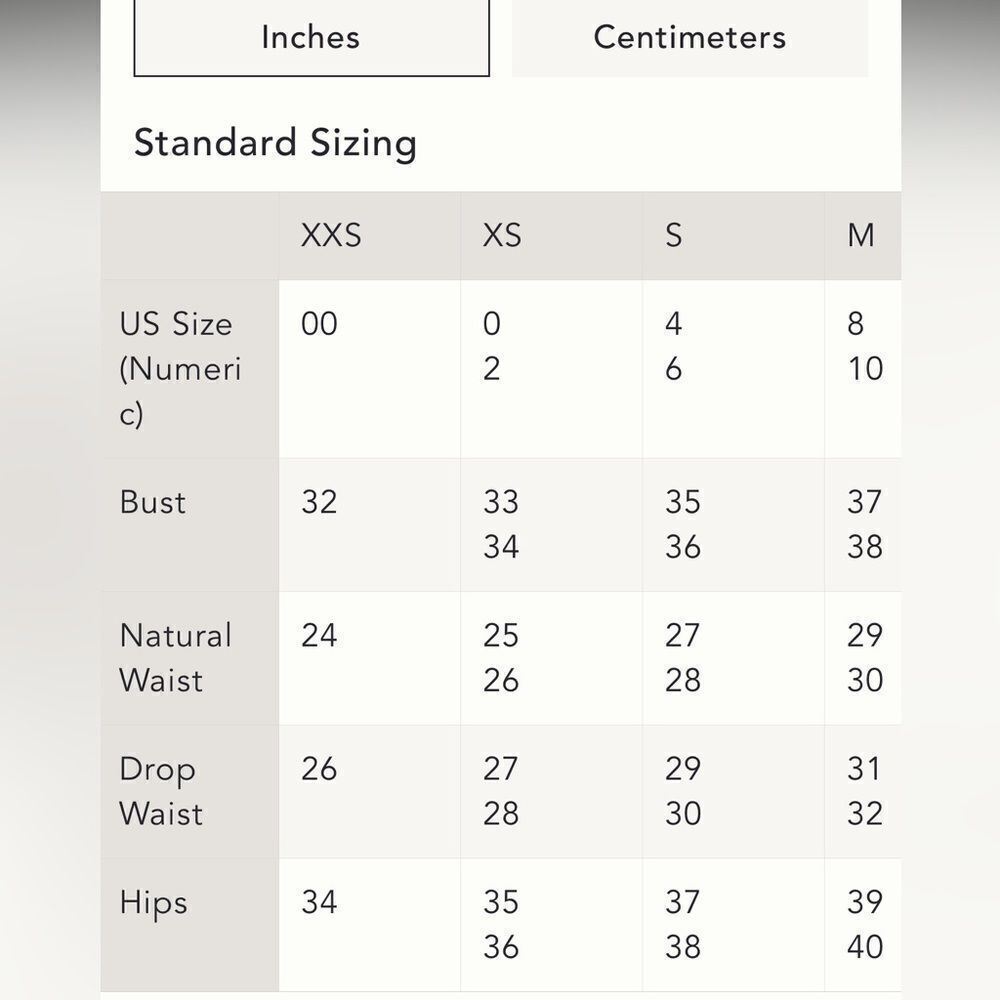This screenshot has width=1000, height=1000.
Task: Click the XS bust 33 34 cell
Action: point(551,524)
